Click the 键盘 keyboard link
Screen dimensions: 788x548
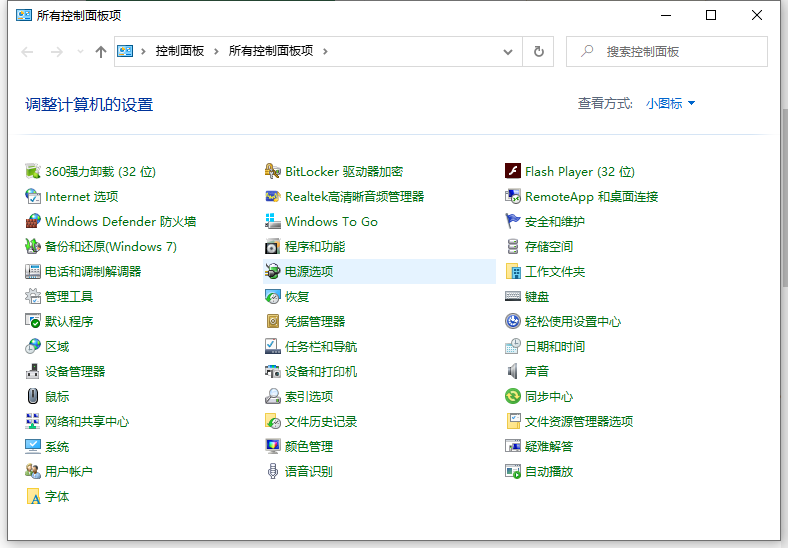click(537, 297)
